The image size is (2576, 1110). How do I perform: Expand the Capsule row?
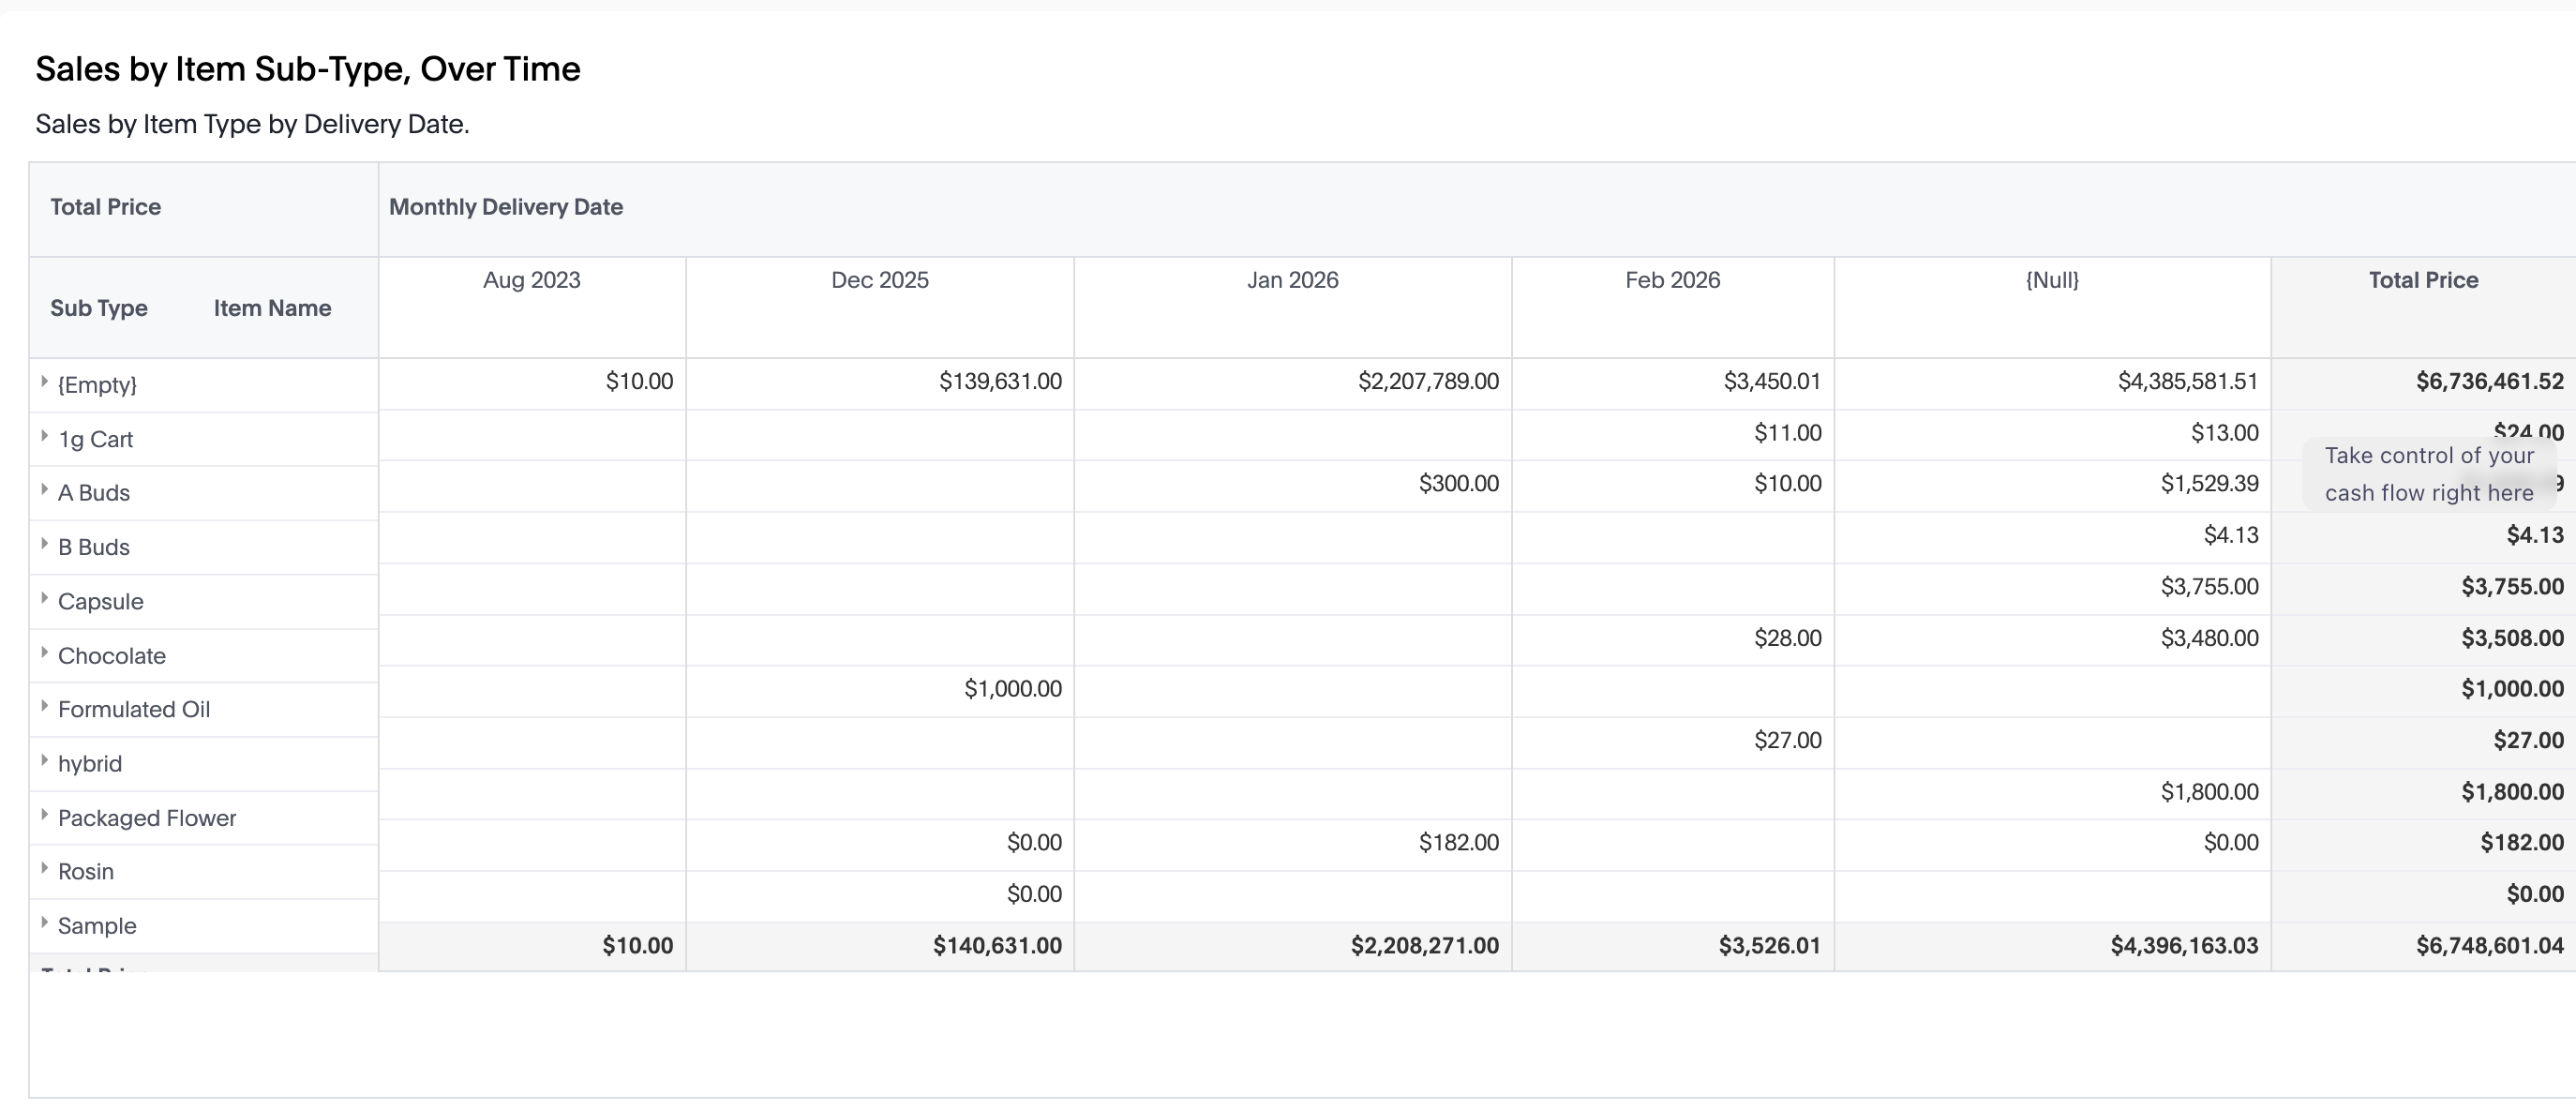click(x=45, y=598)
